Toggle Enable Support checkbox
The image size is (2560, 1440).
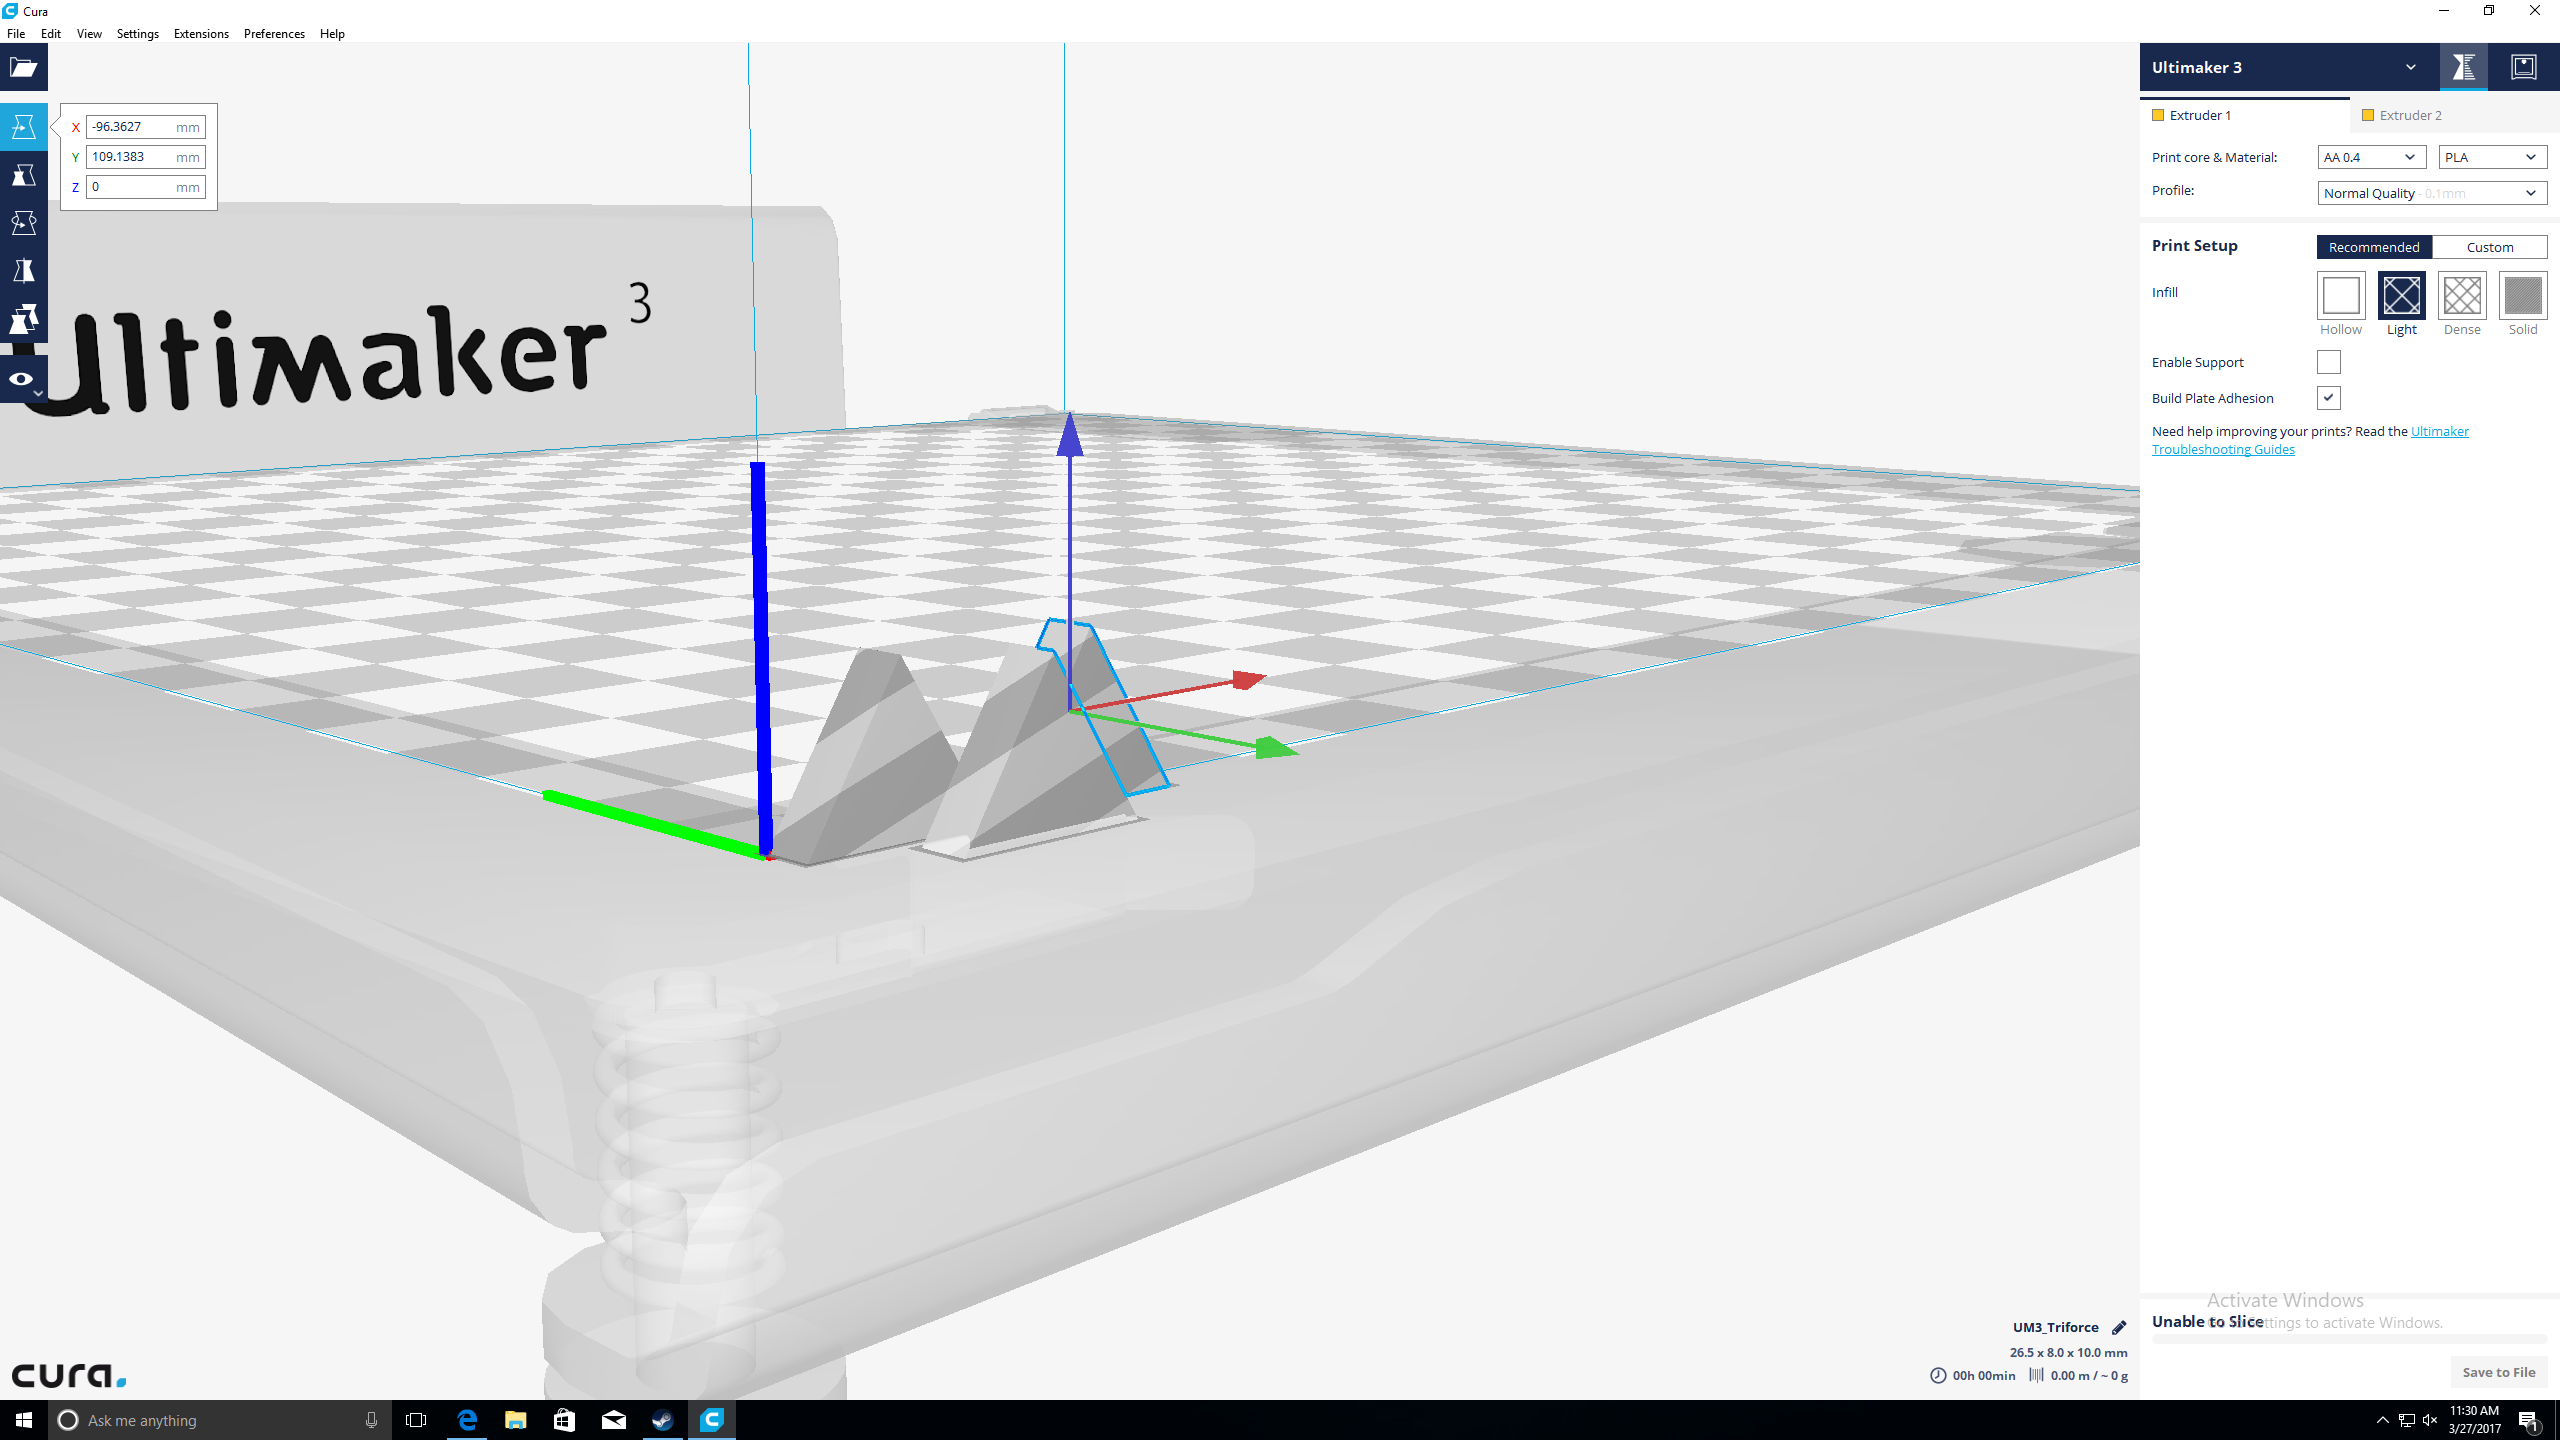[x=2330, y=362]
